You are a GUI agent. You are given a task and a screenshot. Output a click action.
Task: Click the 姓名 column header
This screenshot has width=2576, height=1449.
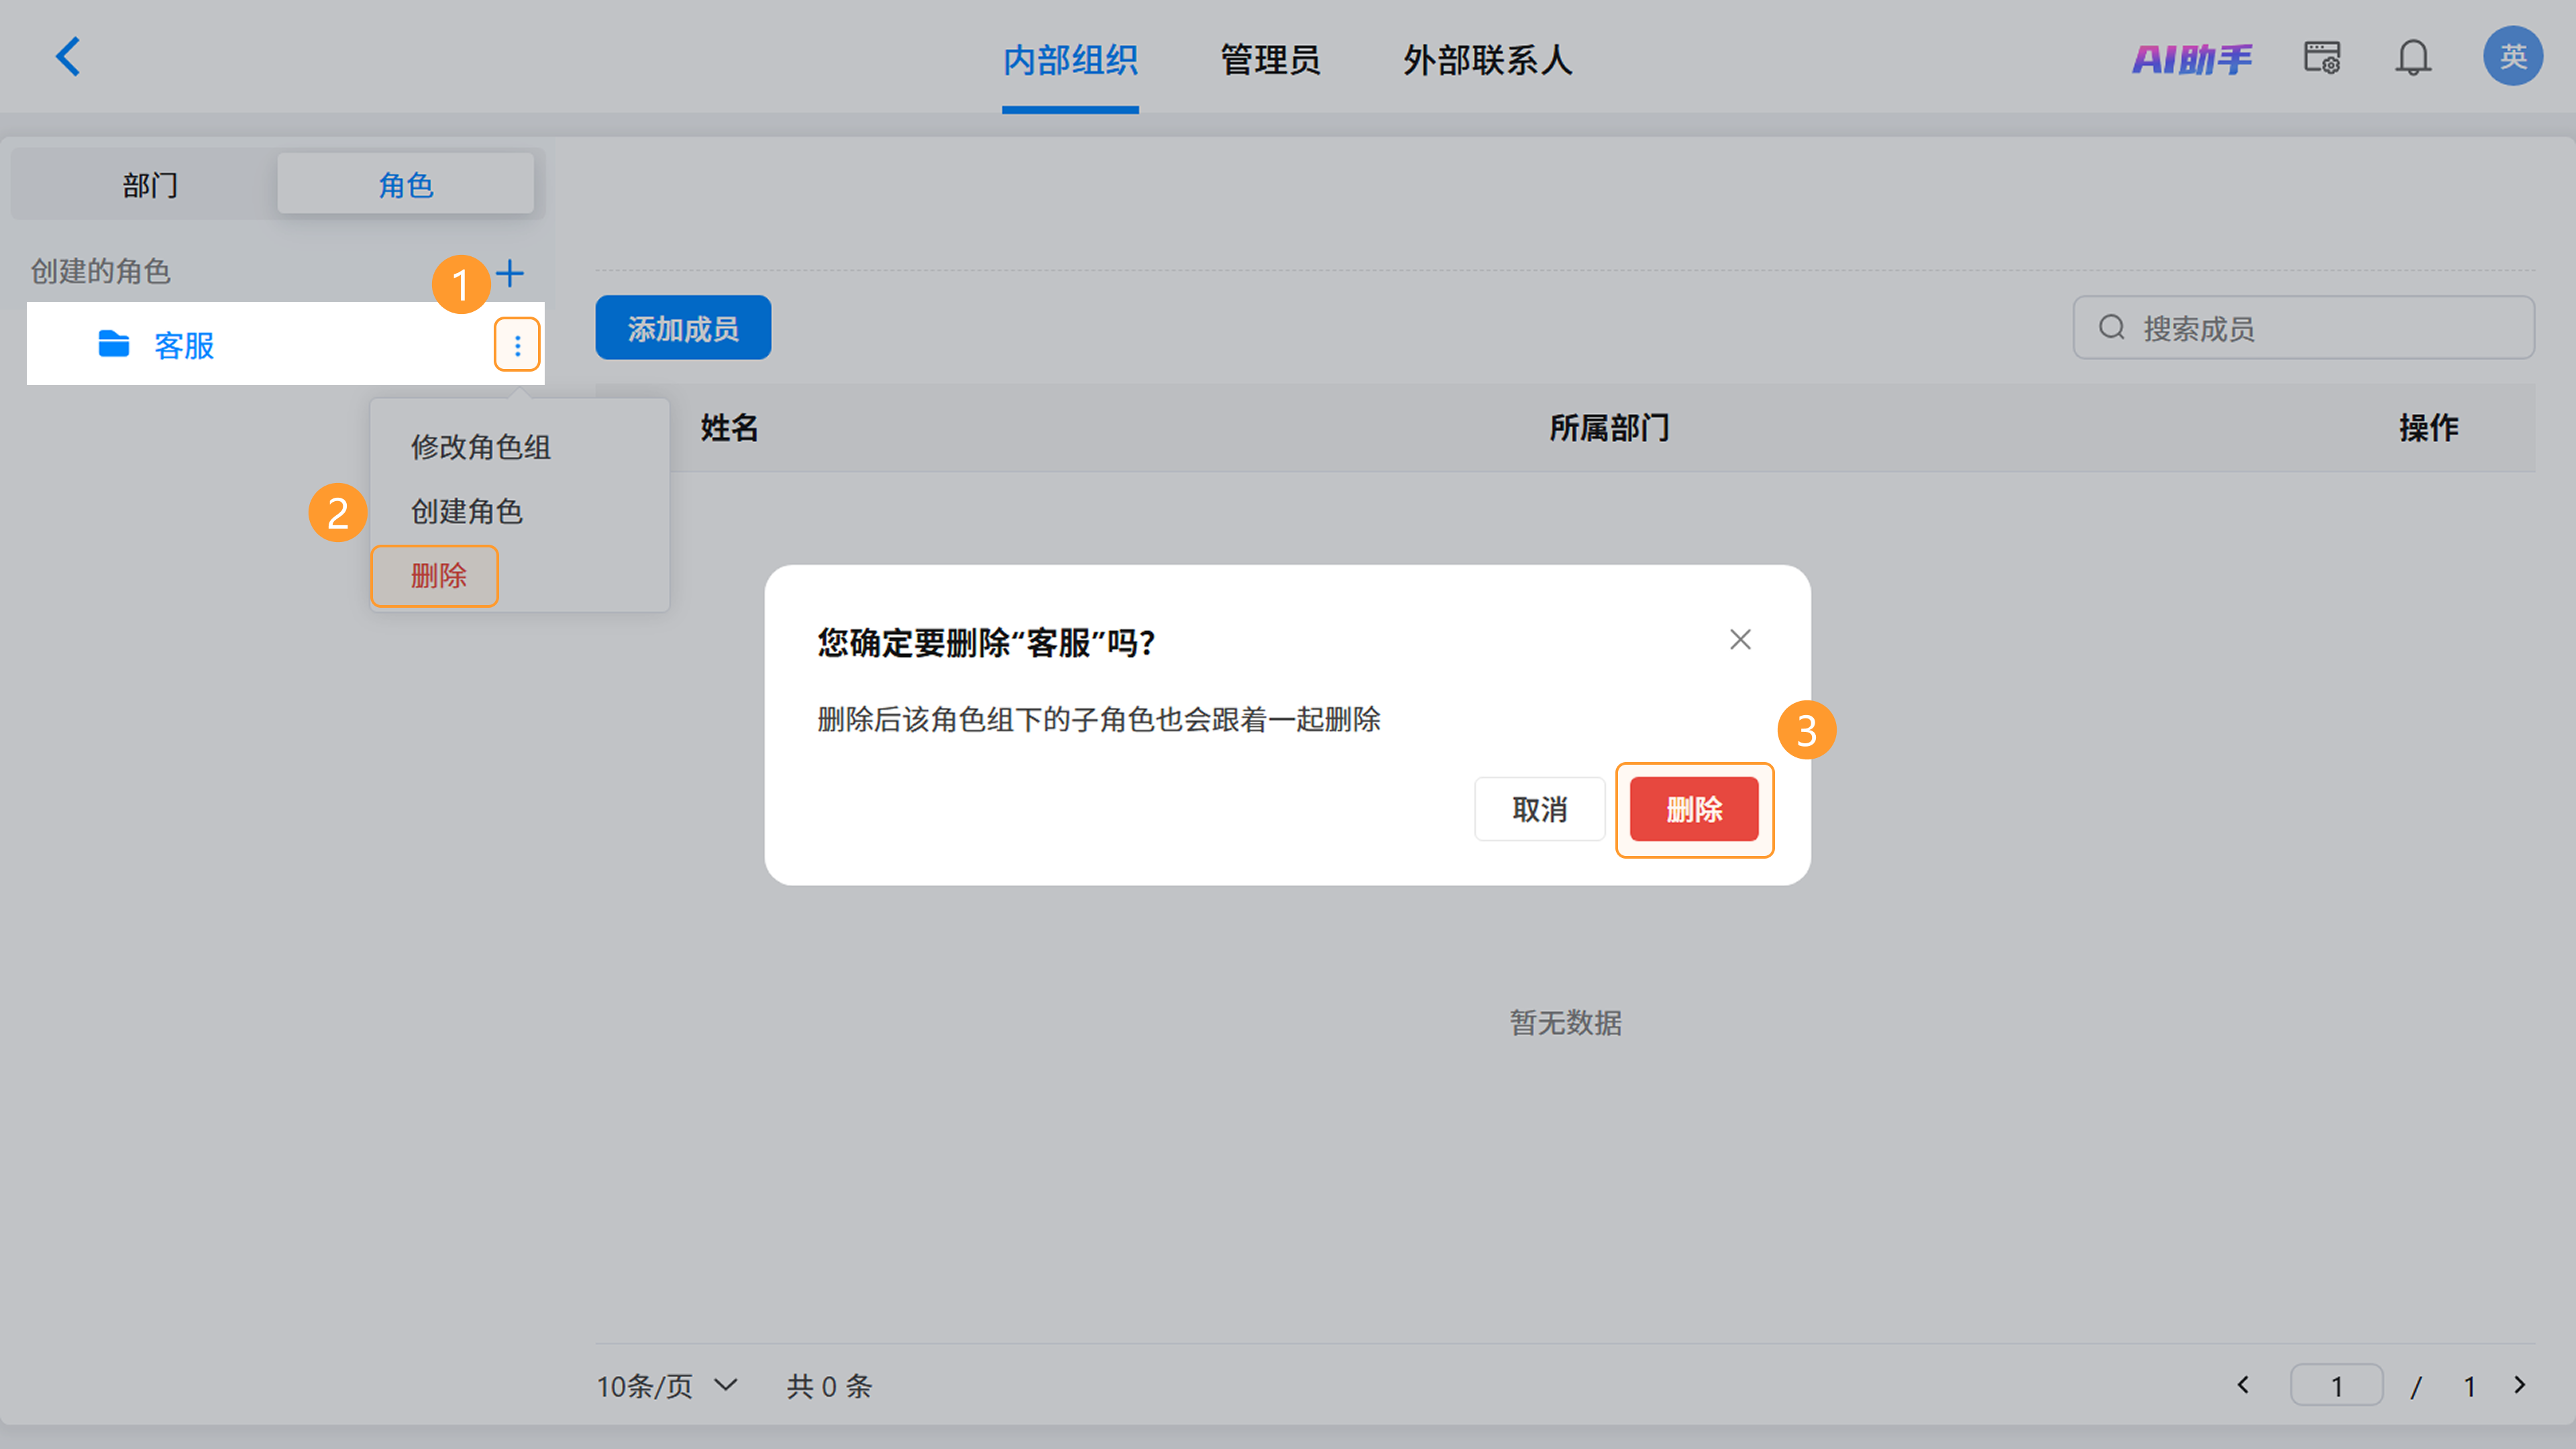(729, 428)
